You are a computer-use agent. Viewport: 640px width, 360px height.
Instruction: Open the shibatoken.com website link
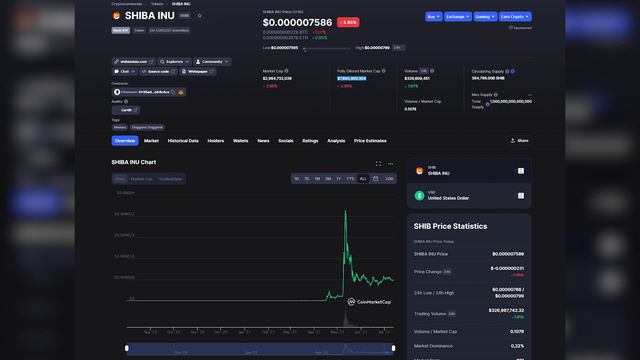133,62
